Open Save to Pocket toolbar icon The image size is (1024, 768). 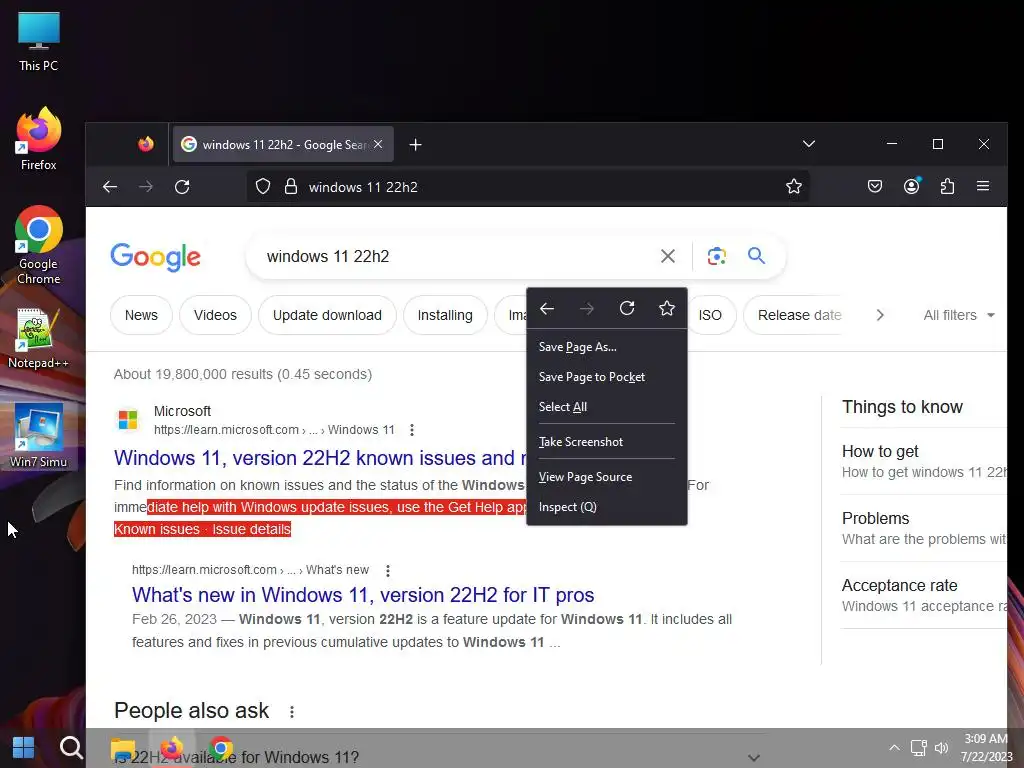(874, 187)
